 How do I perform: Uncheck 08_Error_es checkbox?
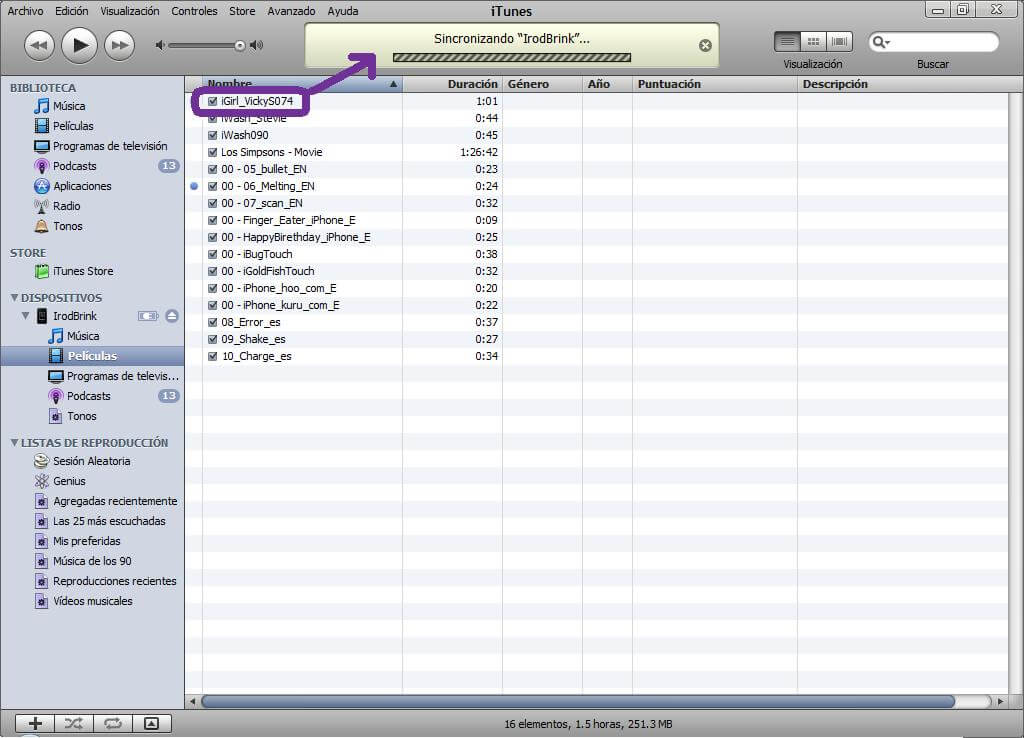[x=212, y=322]
